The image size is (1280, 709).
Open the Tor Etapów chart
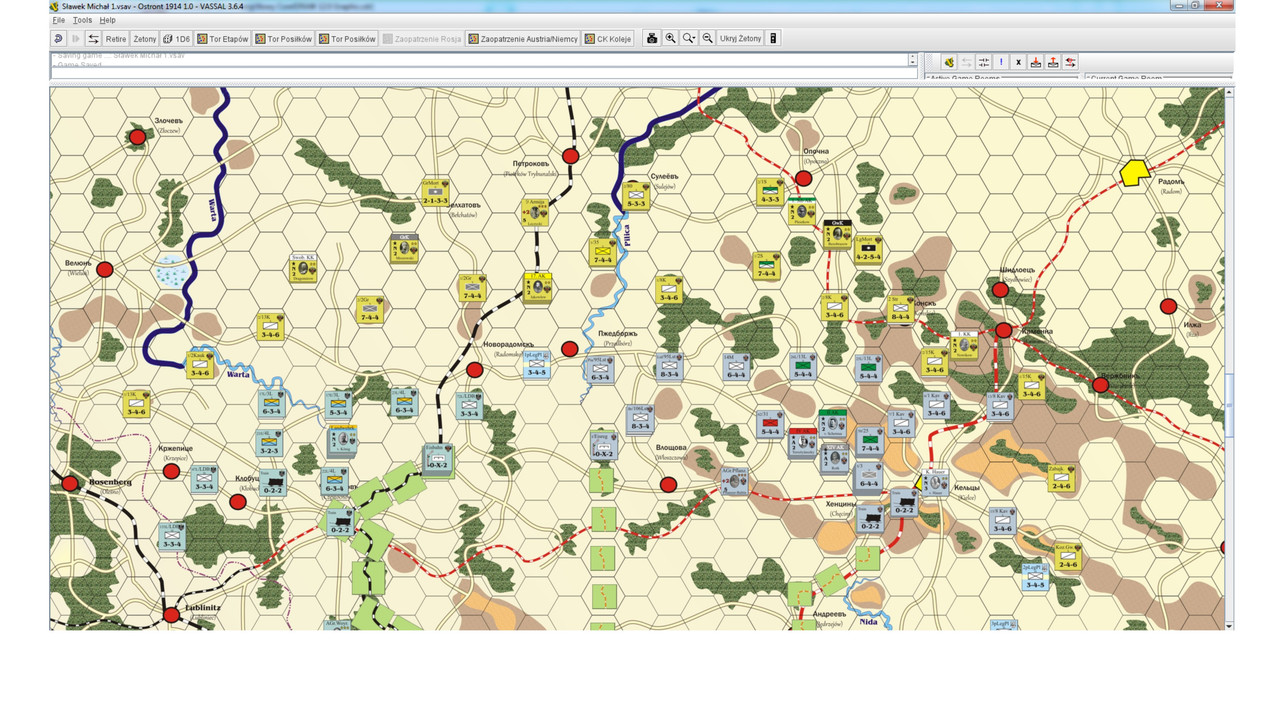coord(222,39)
